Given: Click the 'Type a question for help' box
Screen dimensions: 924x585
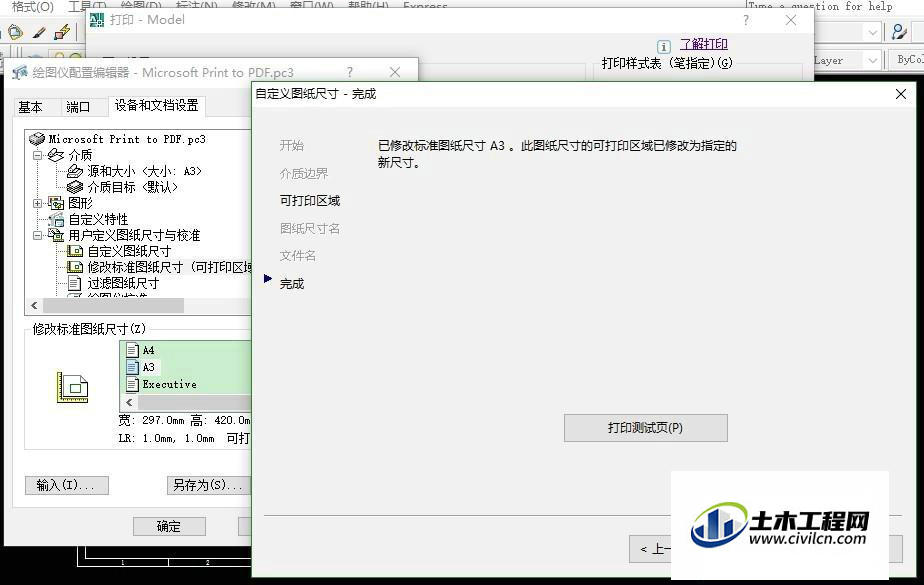Looking at the screenshot, I should 820,6.
